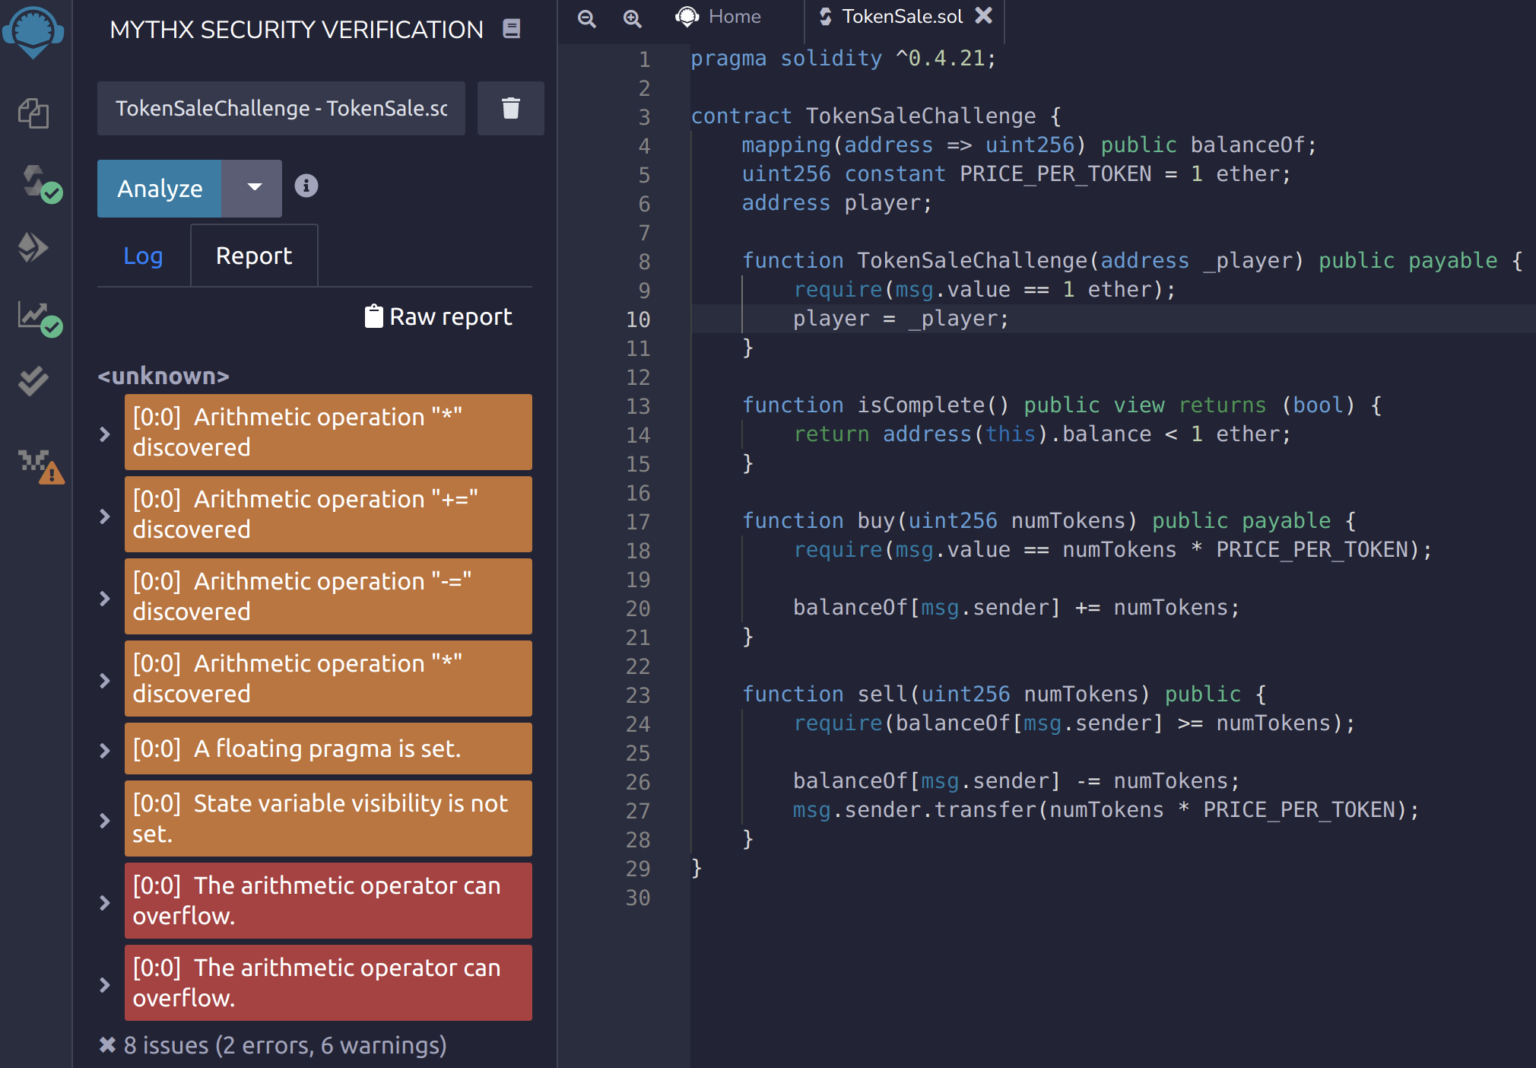
Task: Click the analysis chart icon in the sidebar
Action: 34,317
